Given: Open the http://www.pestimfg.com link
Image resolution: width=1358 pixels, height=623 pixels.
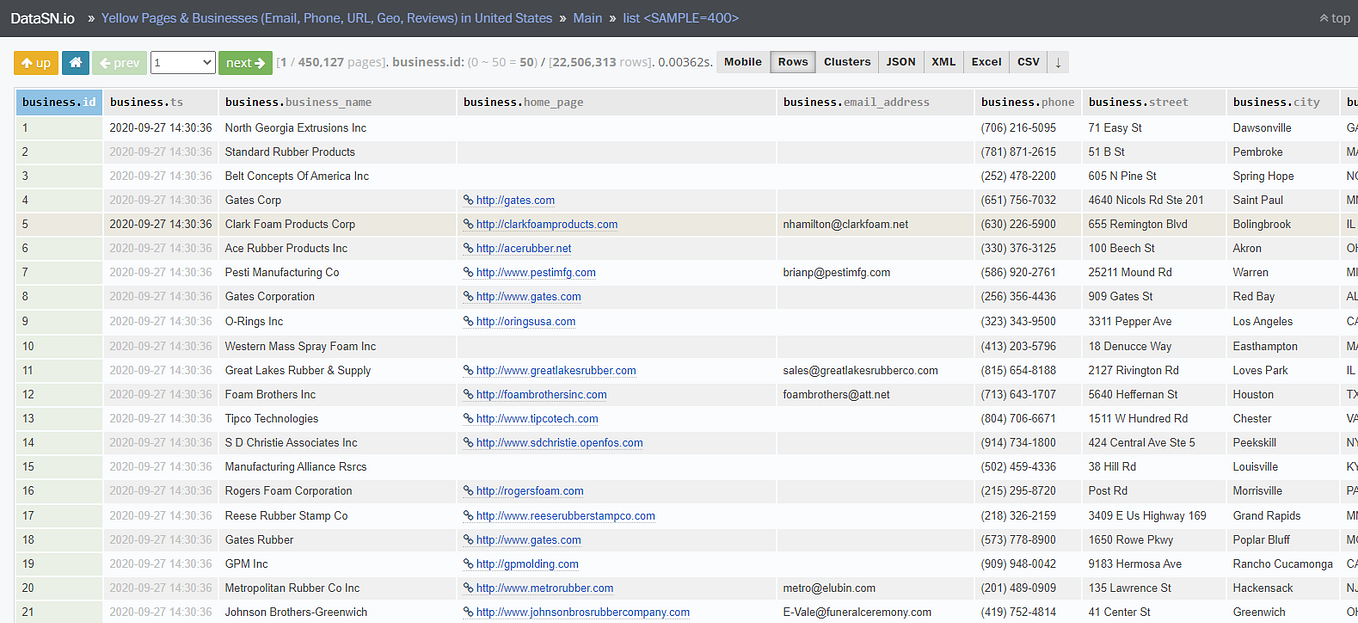Looking at the screenshot, I should click(535, 271).
